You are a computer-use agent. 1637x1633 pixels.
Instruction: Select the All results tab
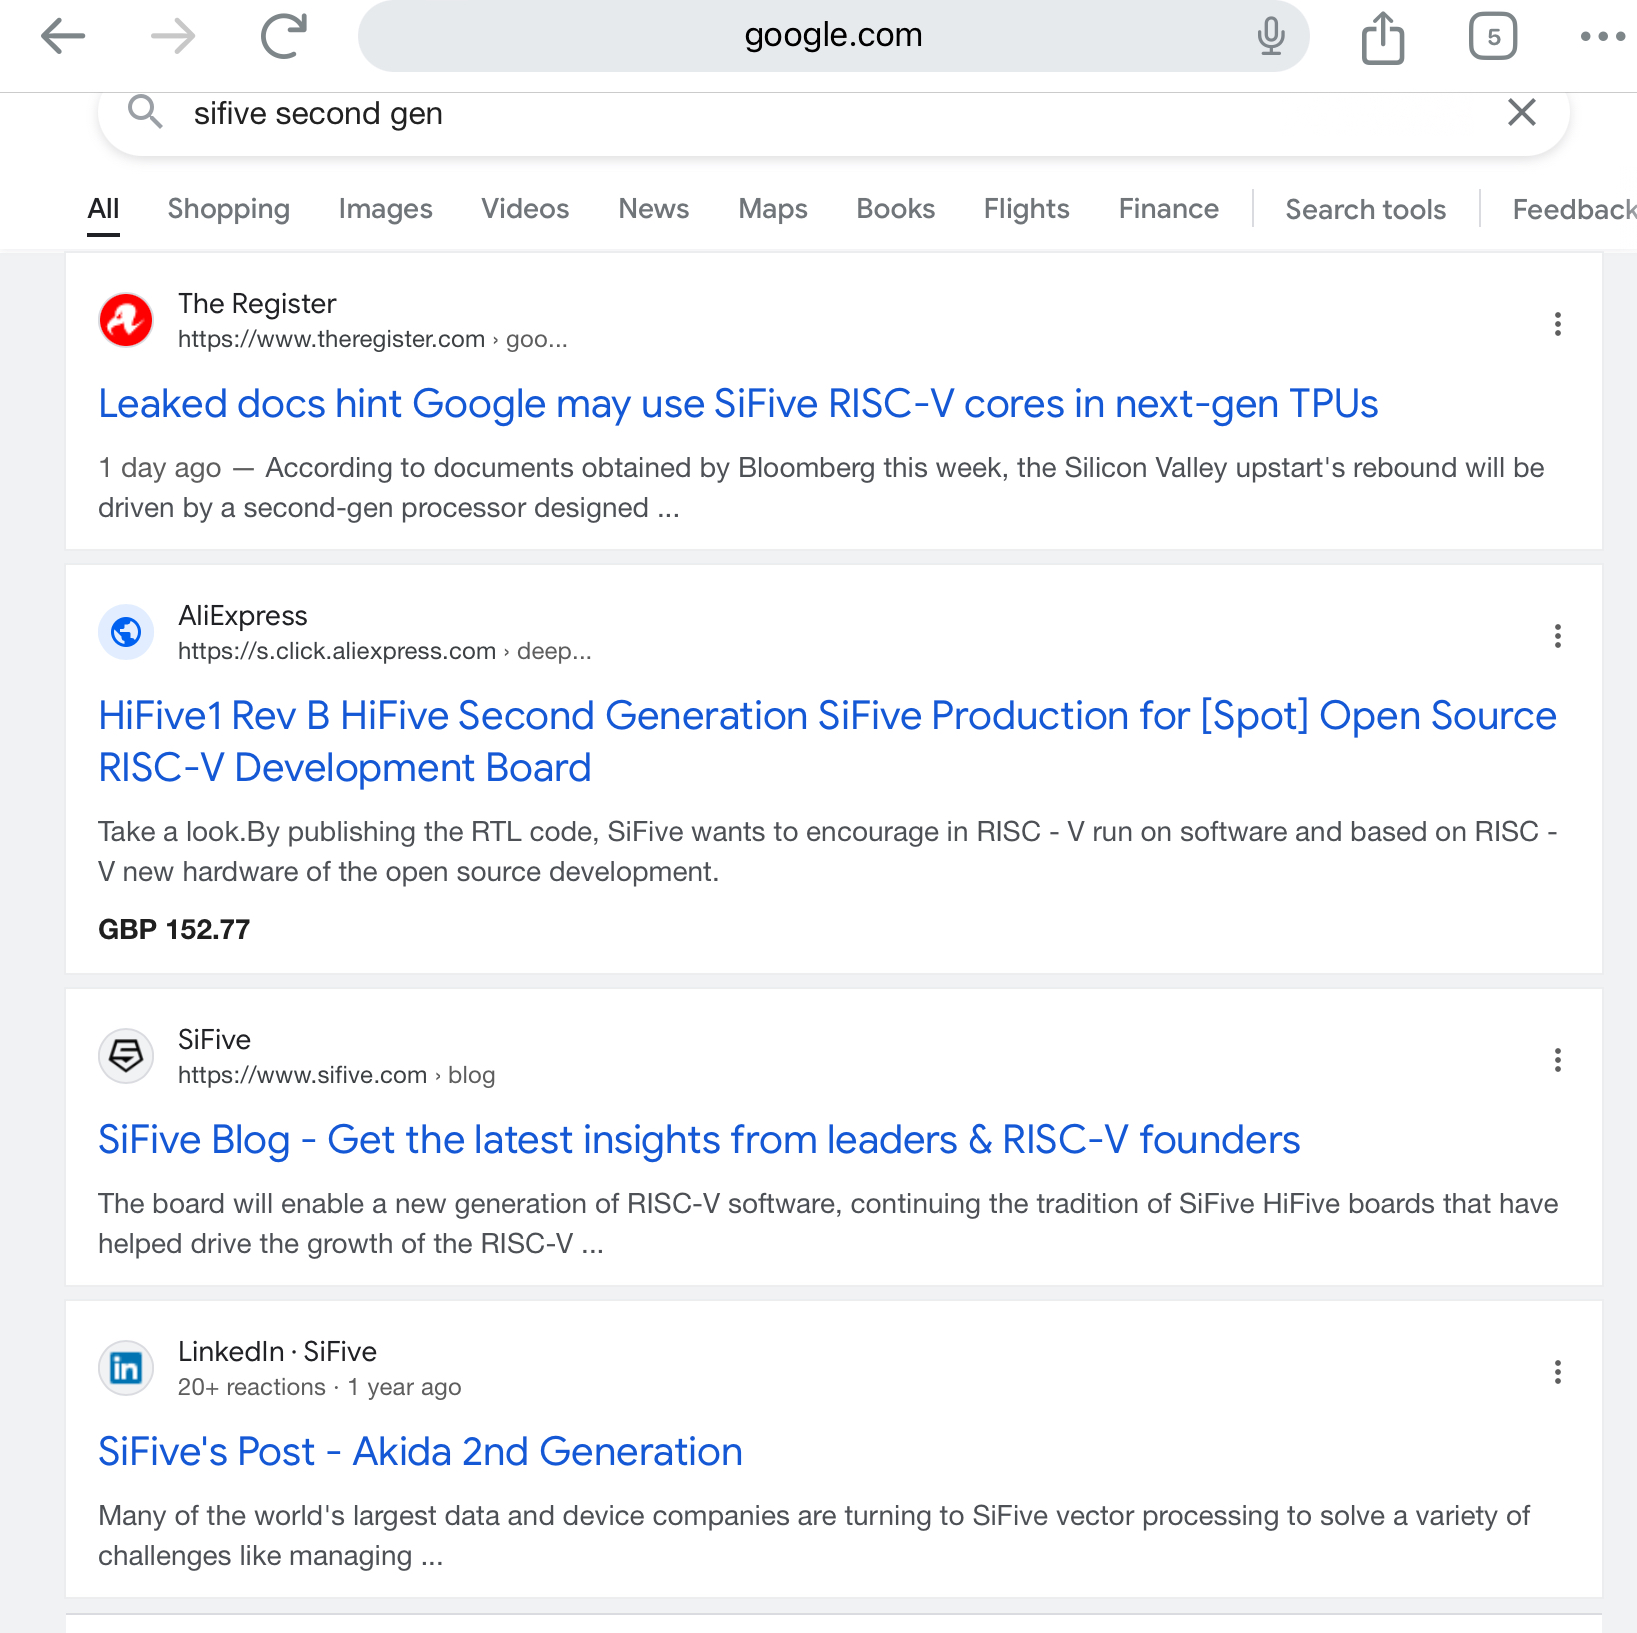pos(103,209)
